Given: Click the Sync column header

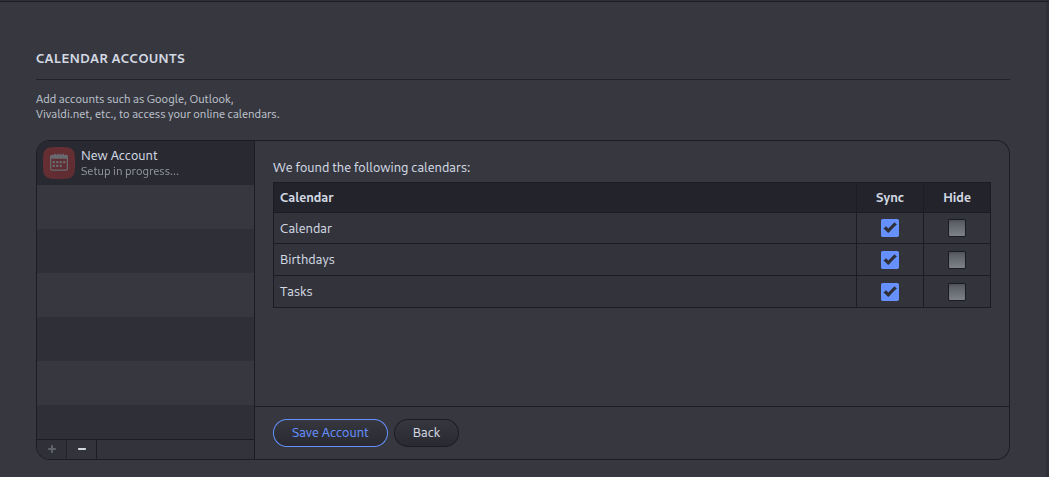Looking at the screenshot, I should tap(890, 197).
